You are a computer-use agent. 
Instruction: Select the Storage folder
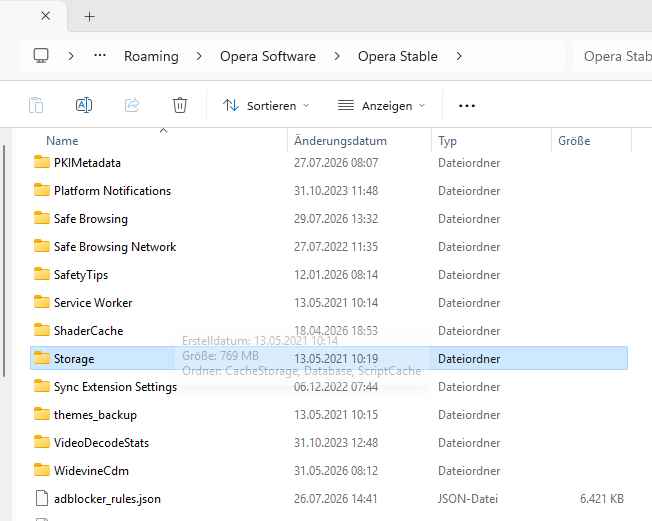pyautogui.click(x=328, y=358)
